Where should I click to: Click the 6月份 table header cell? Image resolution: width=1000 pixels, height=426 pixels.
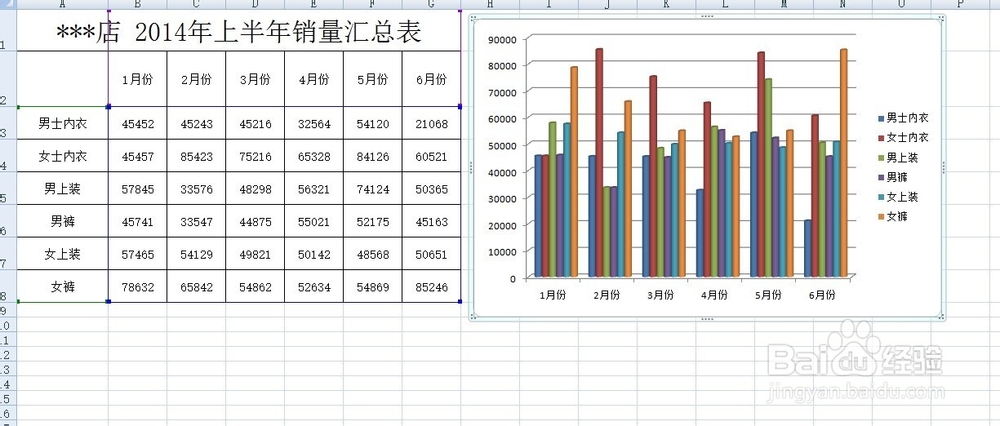[x=431, y=79]
